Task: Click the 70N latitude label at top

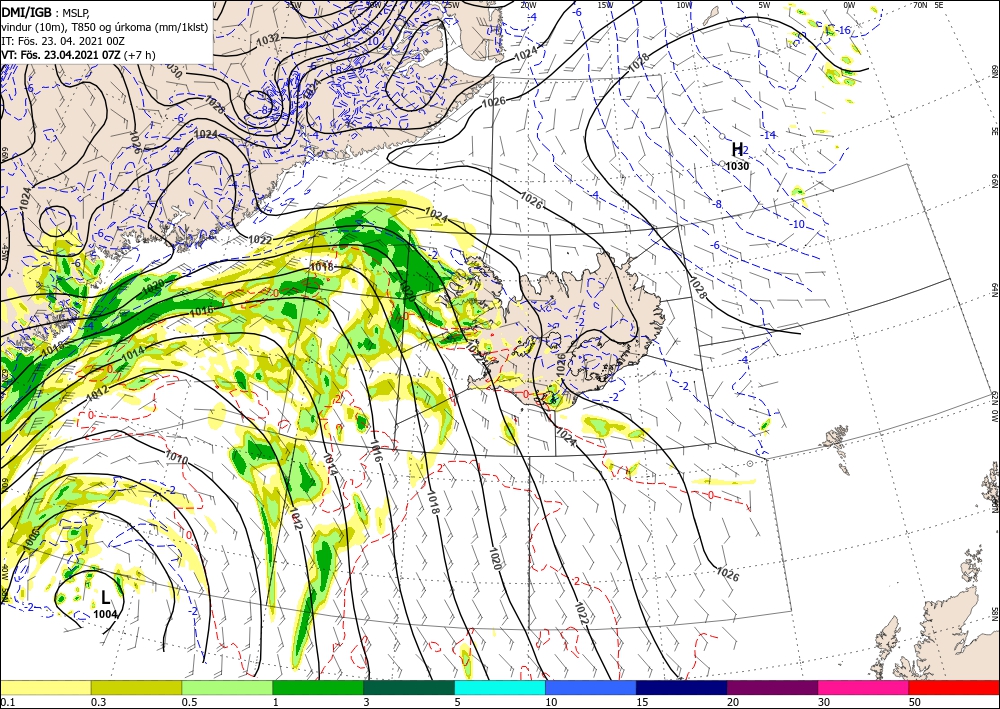Action: click(x=920, y=5)
